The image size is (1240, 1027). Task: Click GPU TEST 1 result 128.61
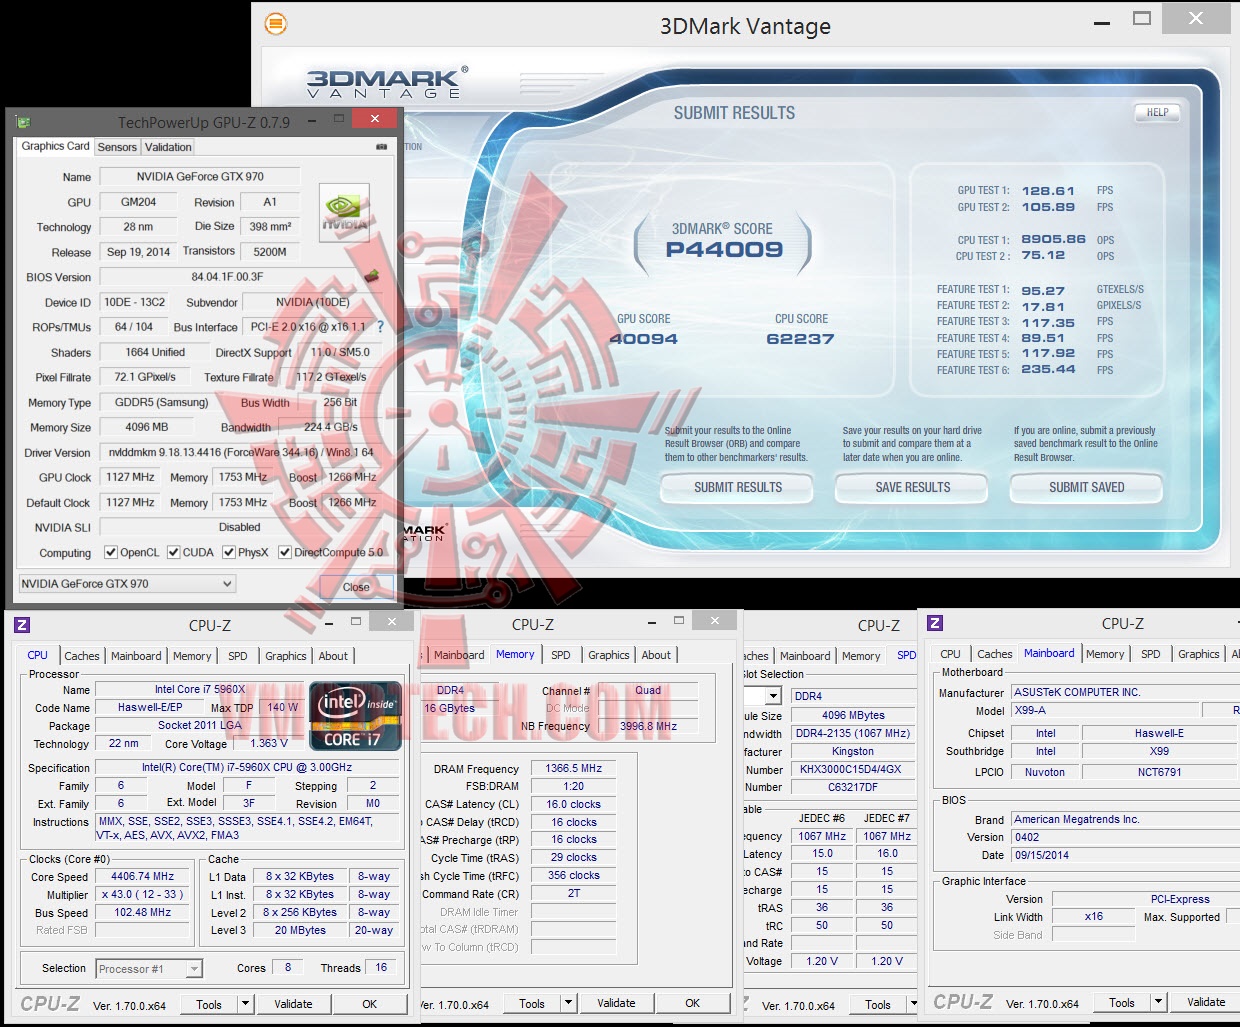coord(1048,191)
